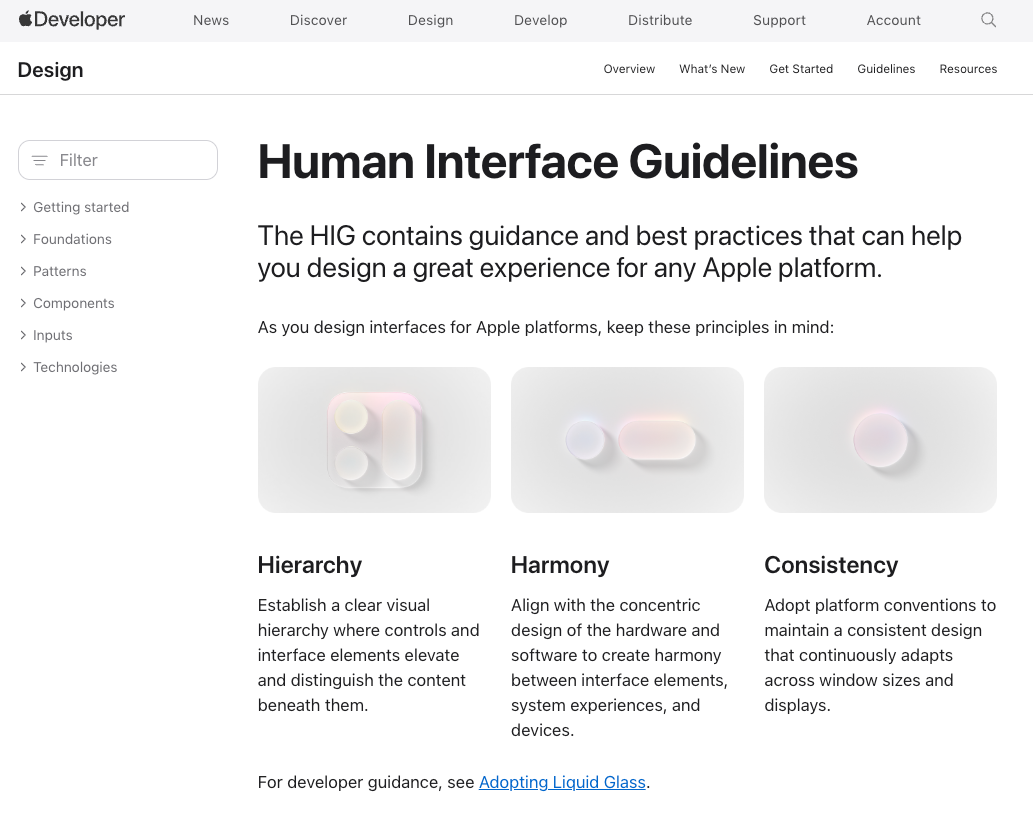Open the Distribute menu item
The height and width of the screenshot is (824, 1033).
coord(660,20)
